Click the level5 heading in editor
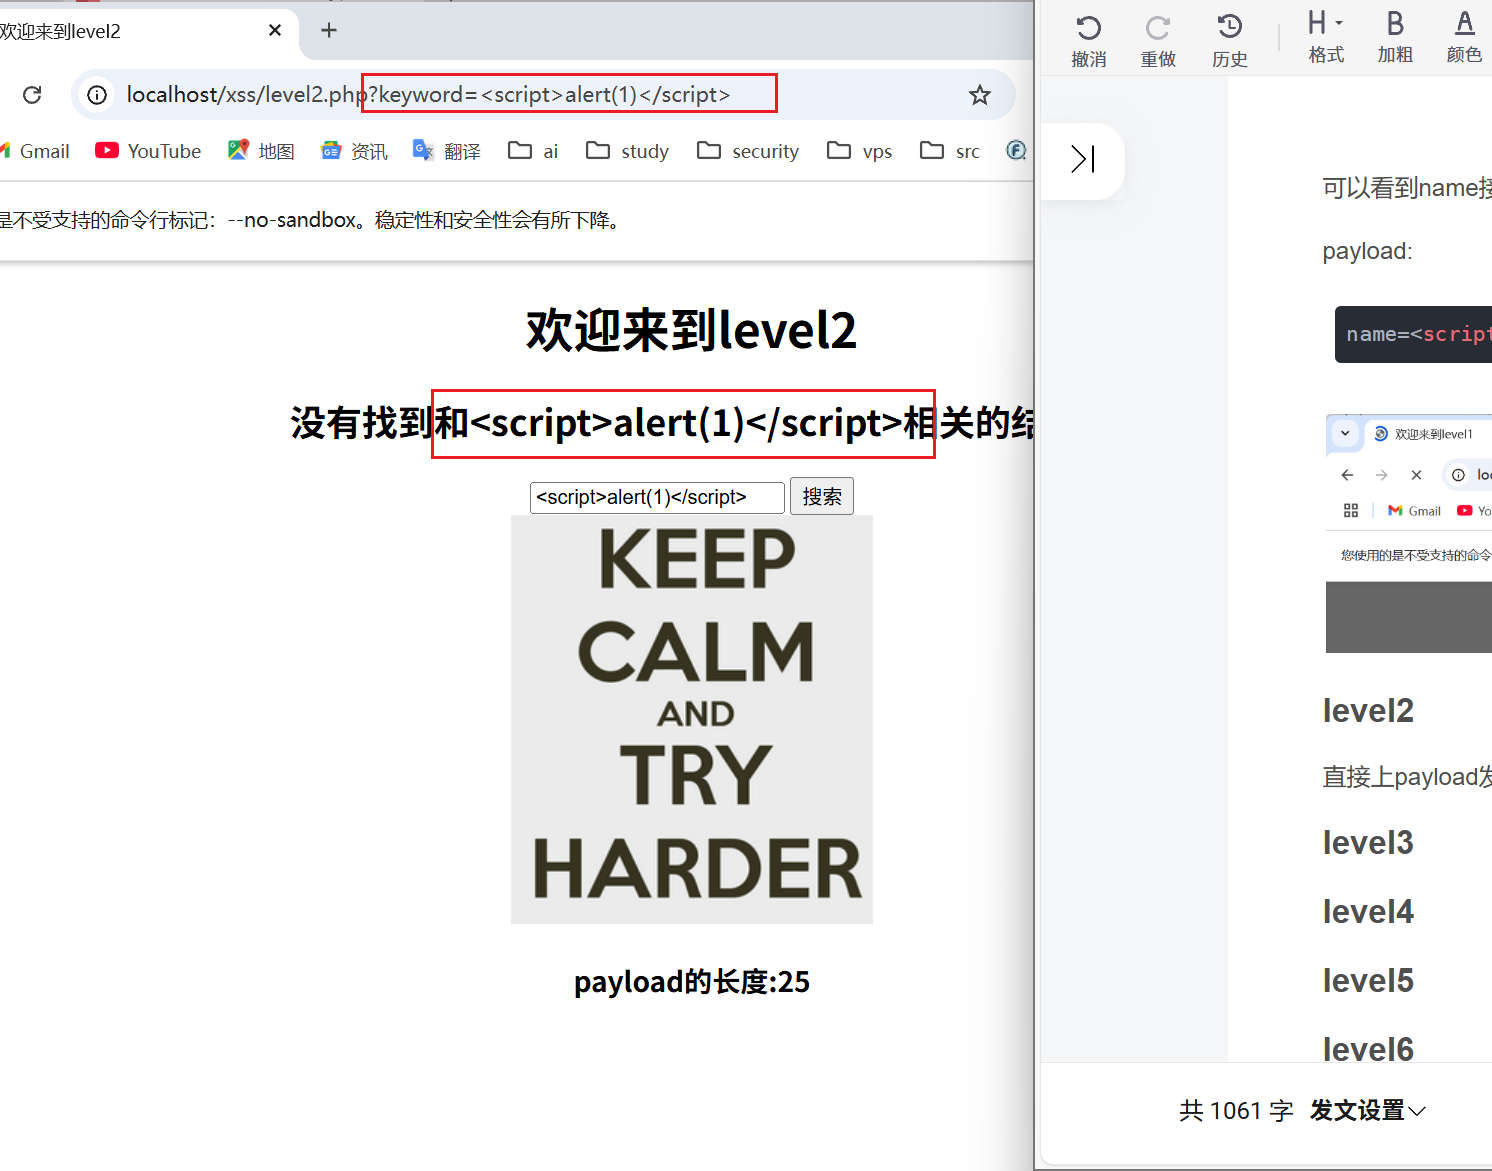This screenshot has width=1492, height=1171. point(1368,981)
